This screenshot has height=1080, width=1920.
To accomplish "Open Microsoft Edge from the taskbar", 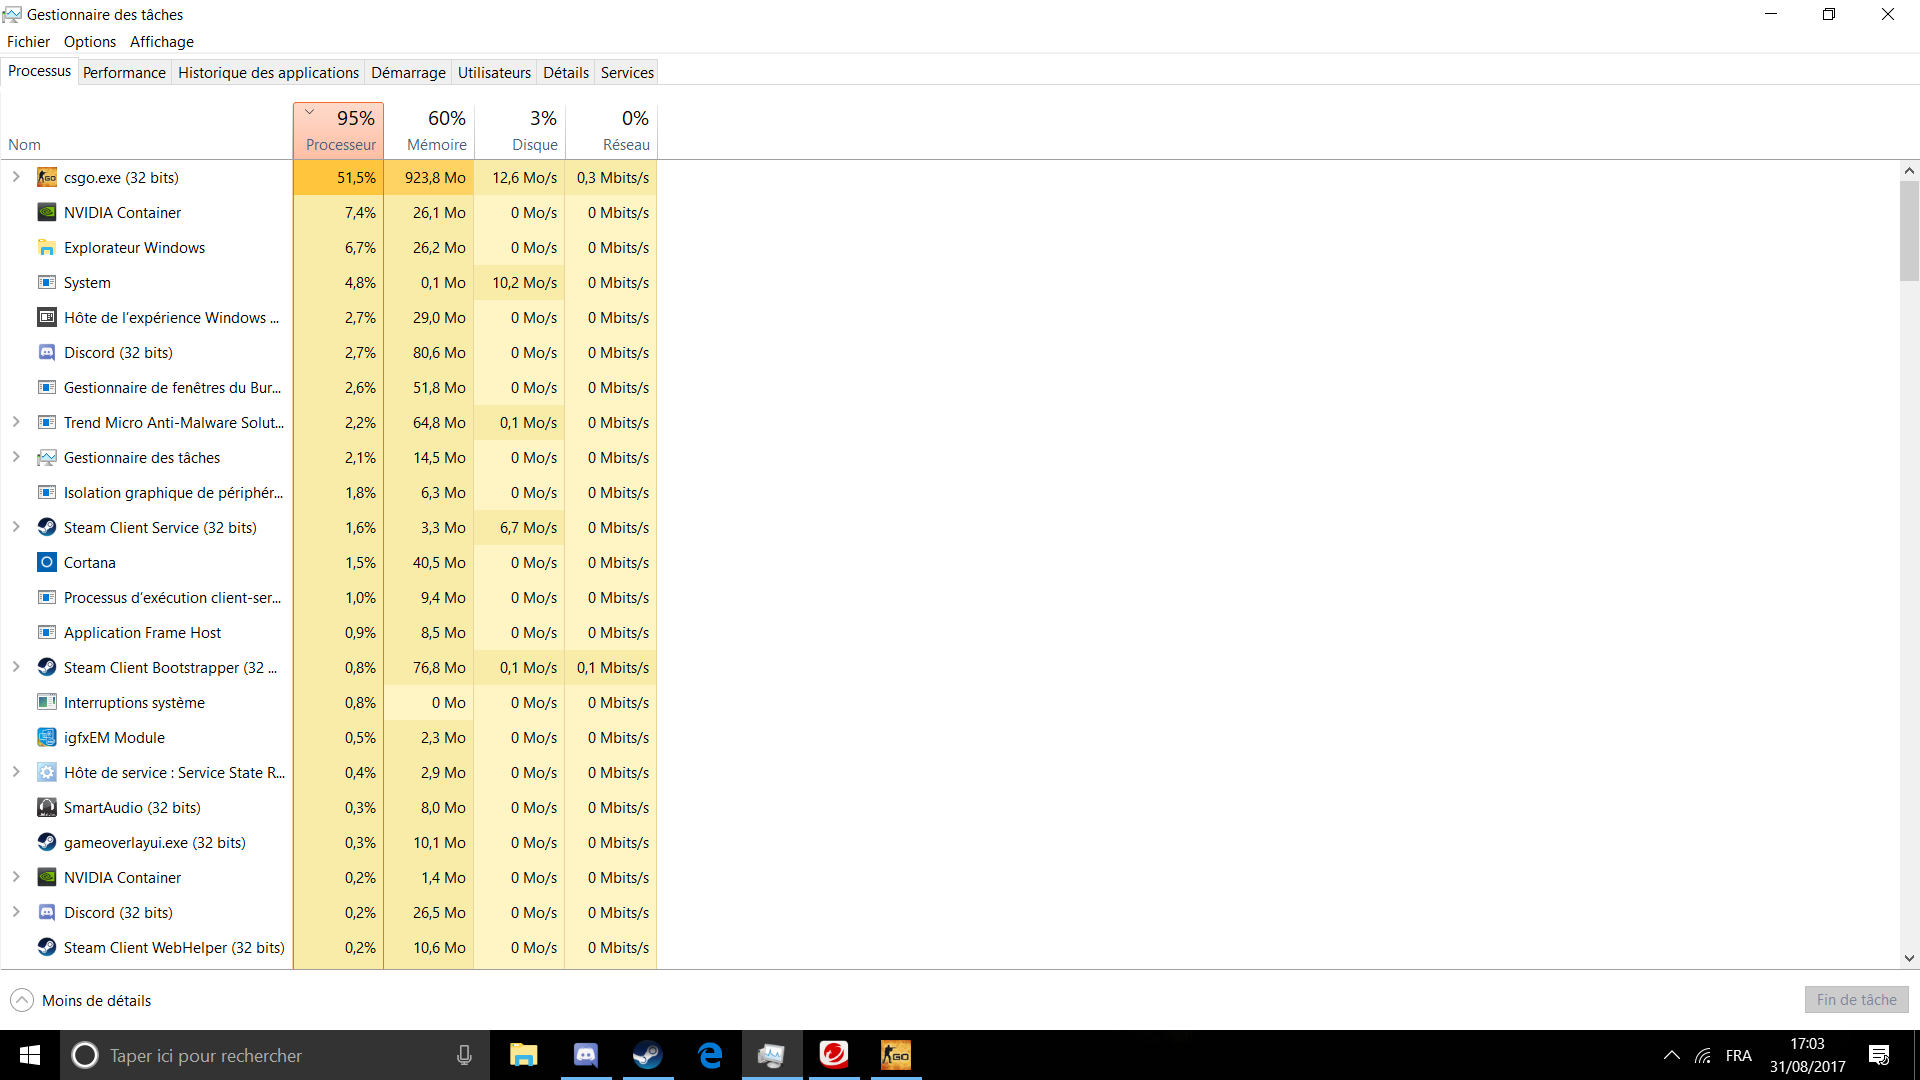I will tap(710, 1055).
